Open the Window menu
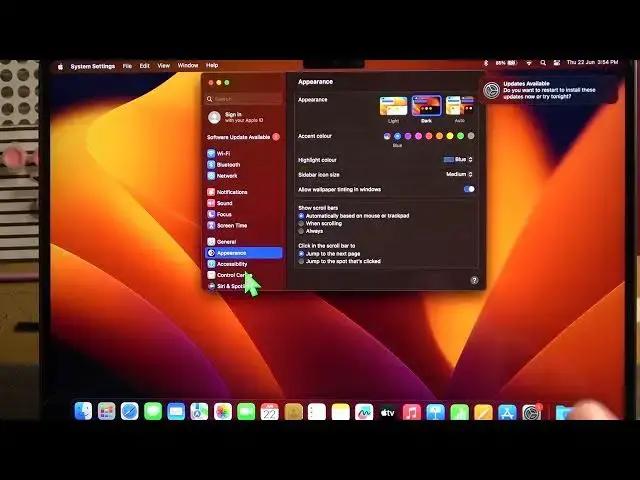This screenshot has height=480, width=640. (x=188, y=65)
